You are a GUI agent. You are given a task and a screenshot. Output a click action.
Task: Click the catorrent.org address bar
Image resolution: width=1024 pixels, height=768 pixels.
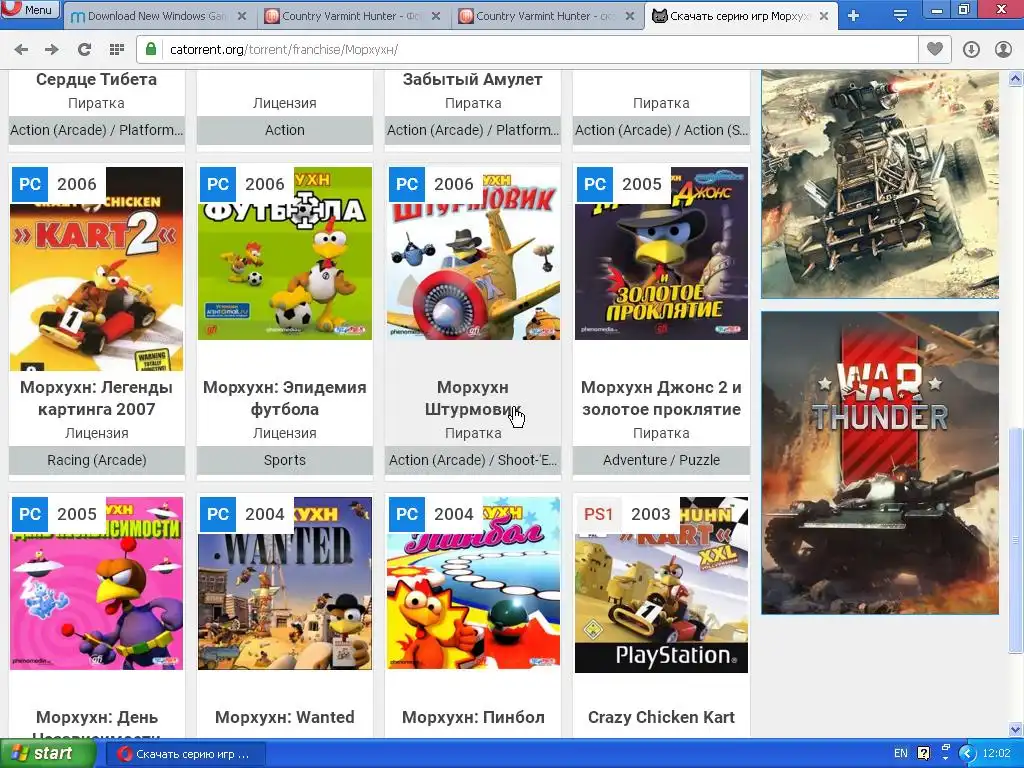(526, 49)
